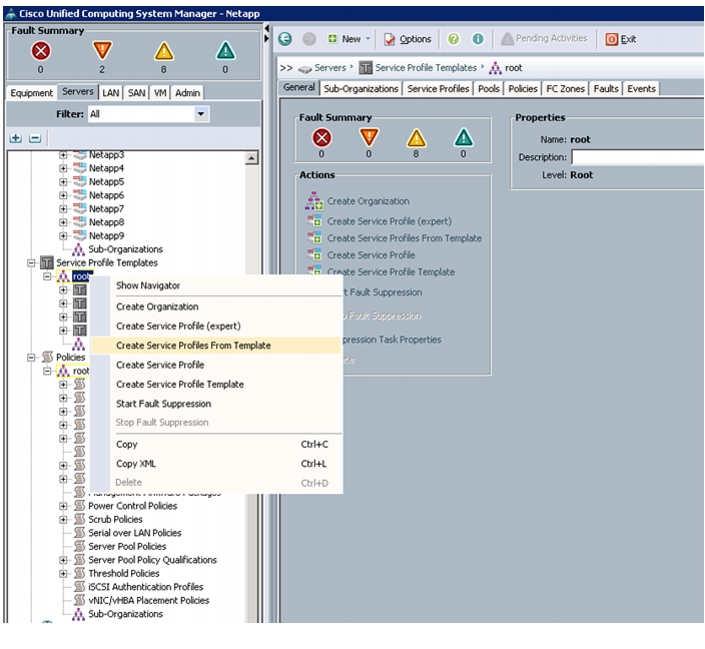The height and width of the screenshot is (649, 705).
Task: Click Service Profile Templates breadcrumb
Action: [x=426, y=68]
